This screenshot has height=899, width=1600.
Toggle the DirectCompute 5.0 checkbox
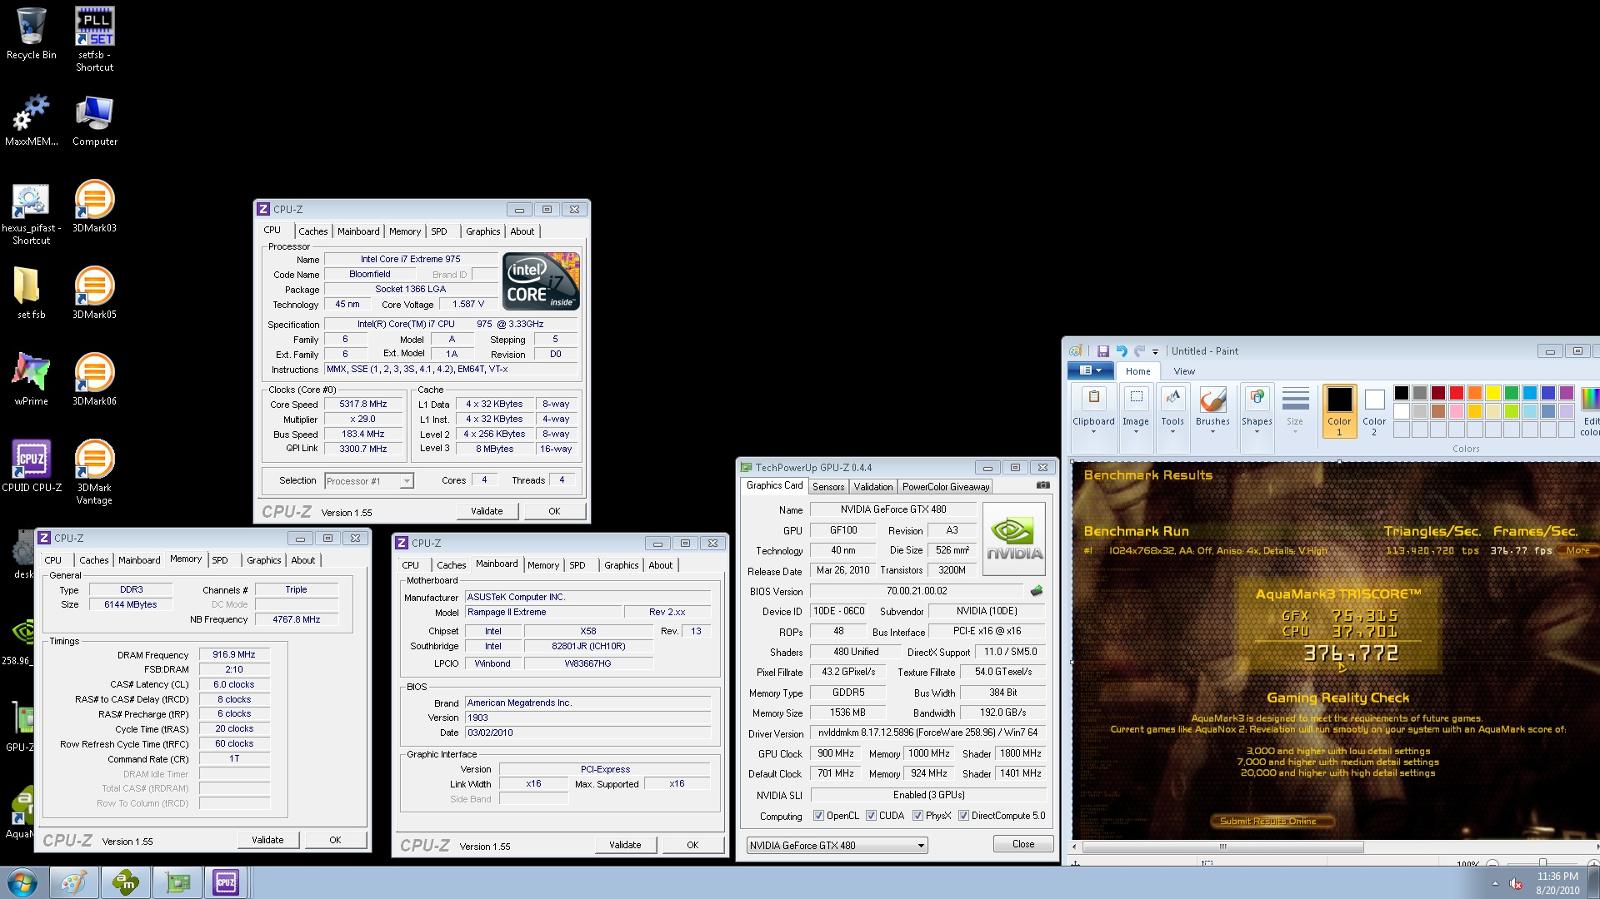pyautogui.click(x=964, y=816)
